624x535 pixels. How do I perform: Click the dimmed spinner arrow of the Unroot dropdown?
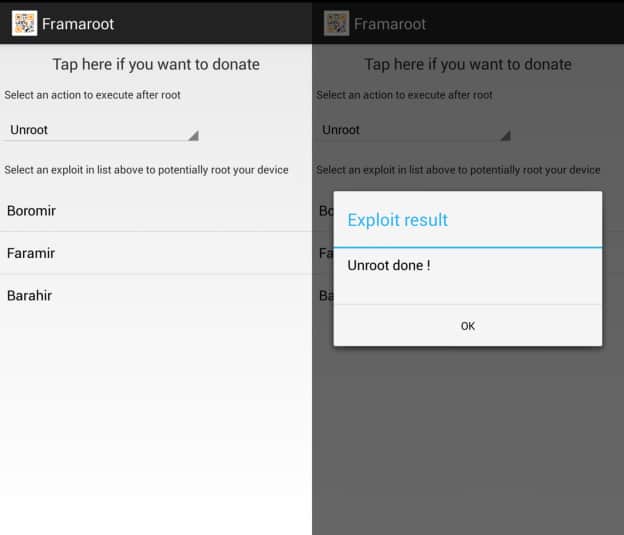pos(505,136)
